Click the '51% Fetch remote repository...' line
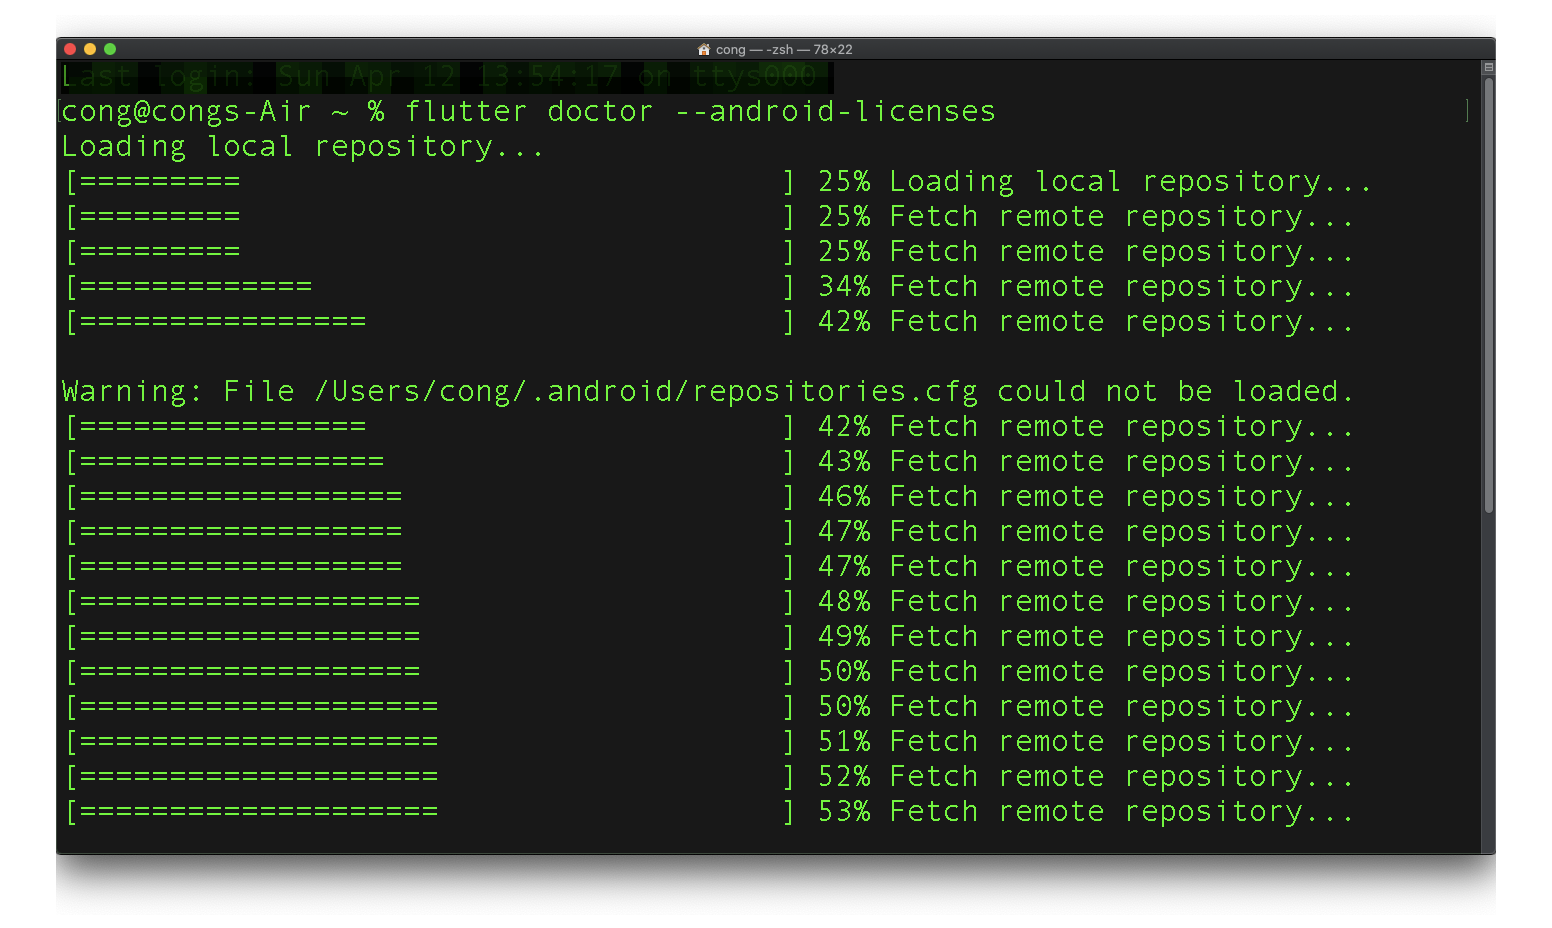Image resolution: width=1552 pixels, height=928 pixels. point(1085,741)
